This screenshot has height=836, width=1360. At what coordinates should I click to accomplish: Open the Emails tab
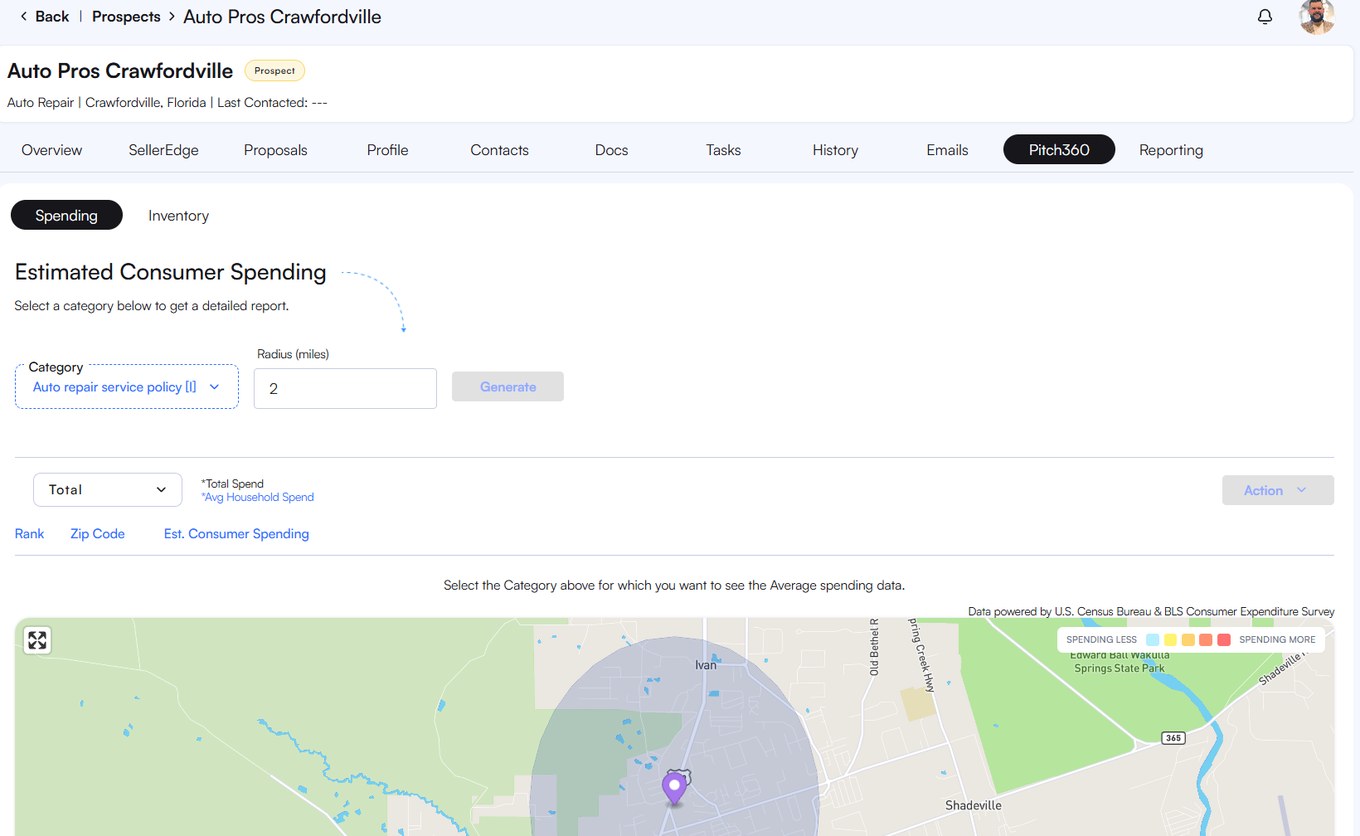947,150
